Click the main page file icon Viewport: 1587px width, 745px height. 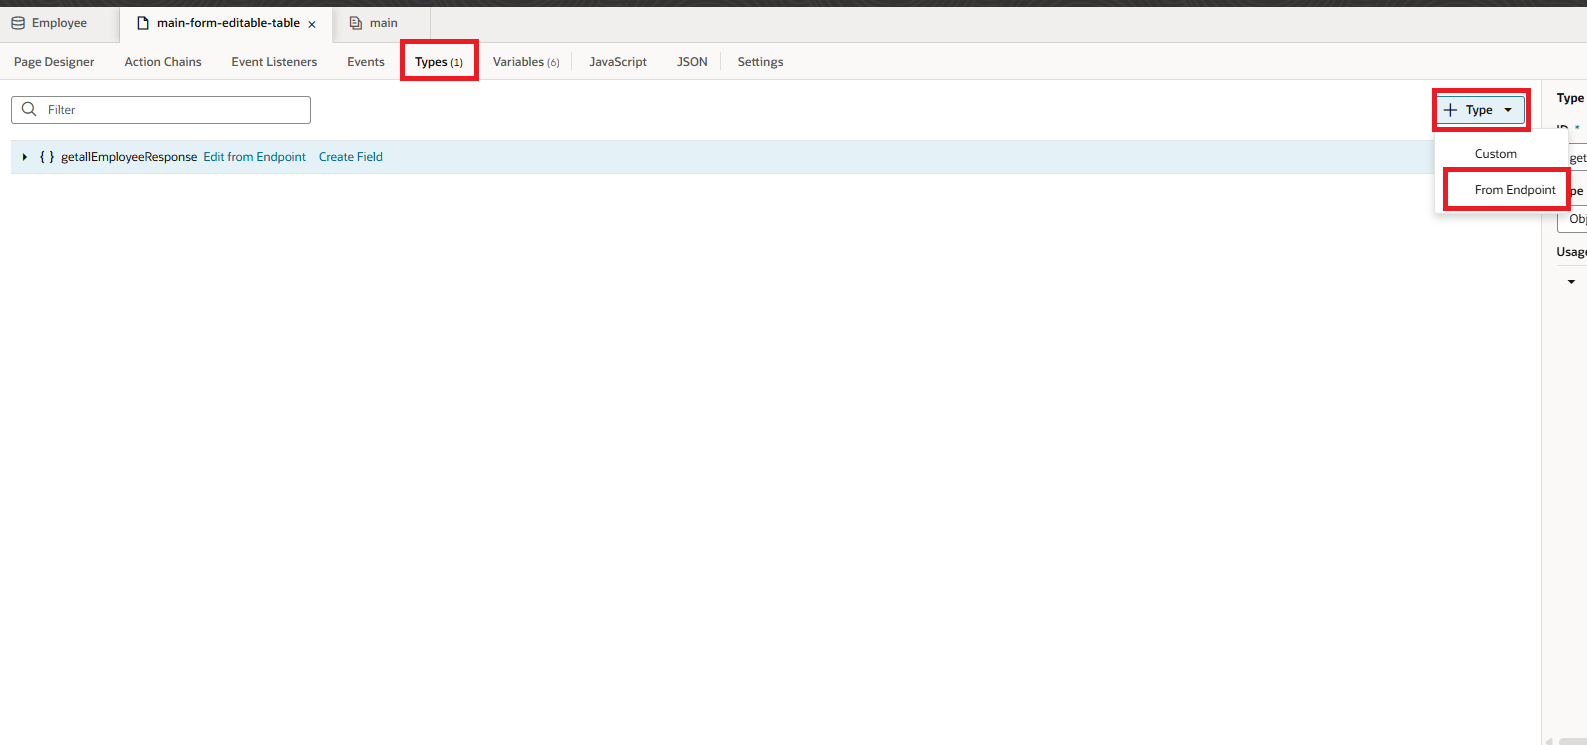[x=355, y=23]
